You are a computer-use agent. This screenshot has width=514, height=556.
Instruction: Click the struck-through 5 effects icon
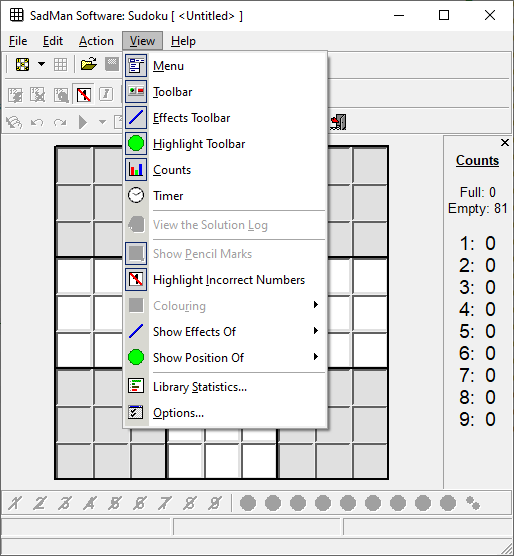tap(115, 503)
